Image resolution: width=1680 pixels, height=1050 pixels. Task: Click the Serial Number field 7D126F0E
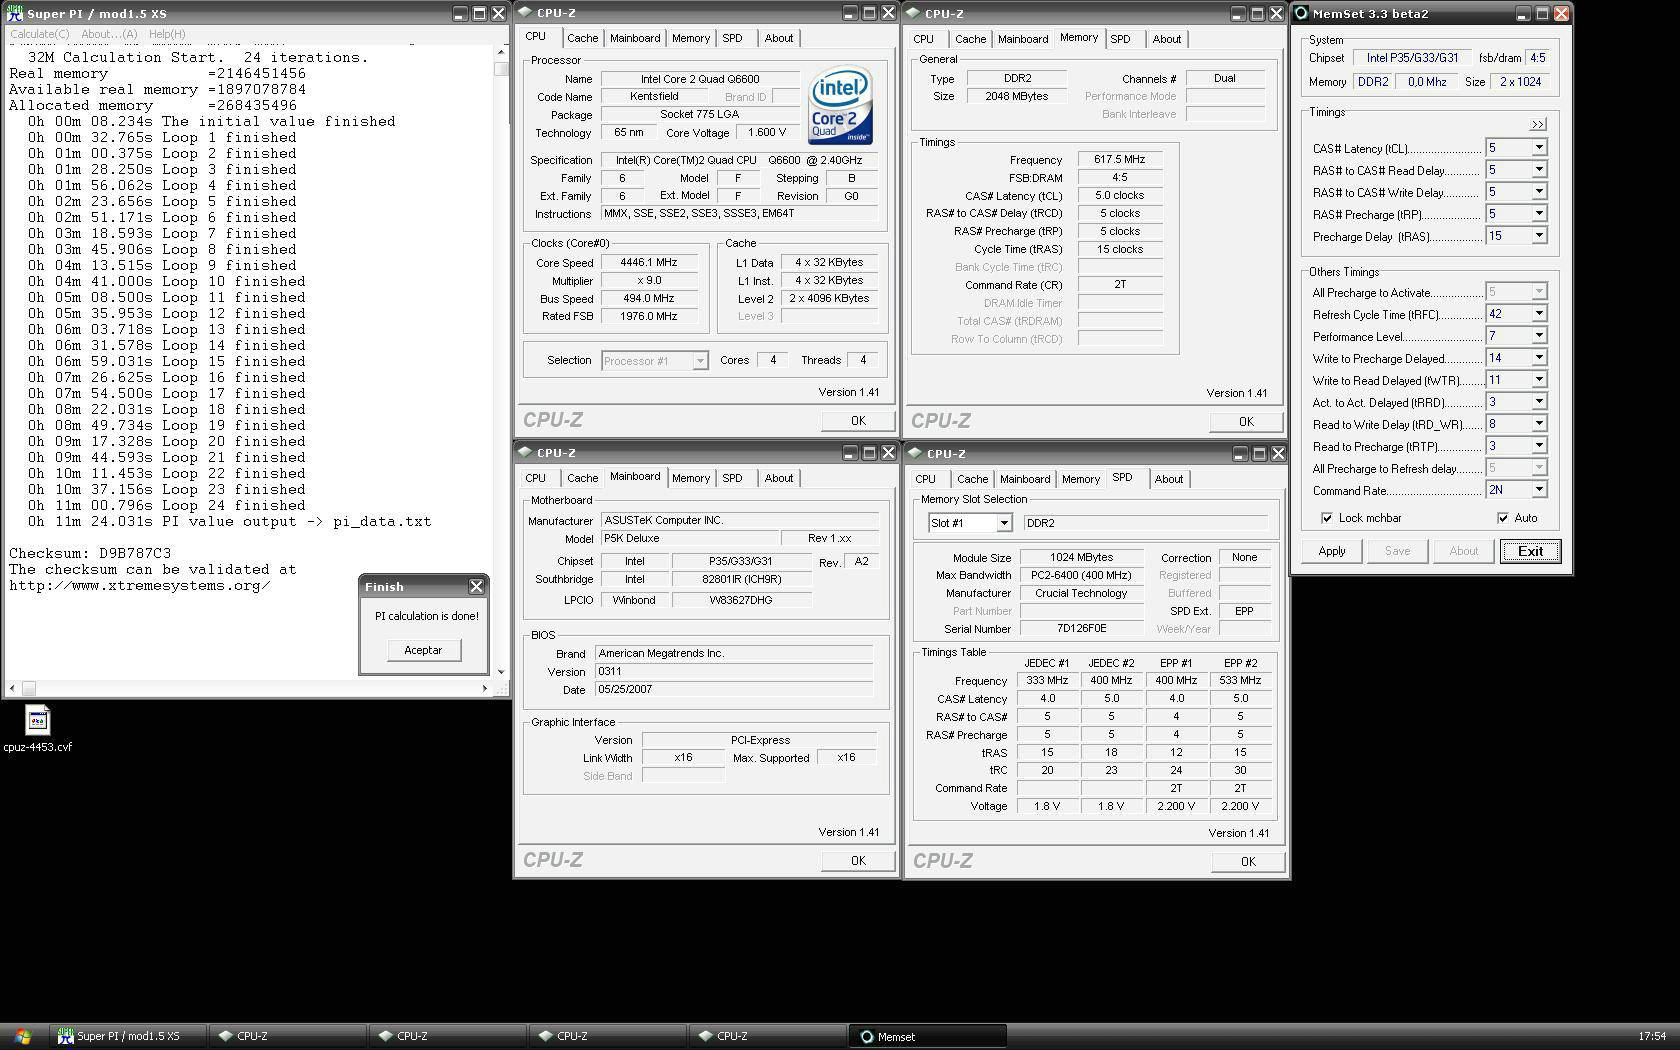click(x=1081, y=629)
